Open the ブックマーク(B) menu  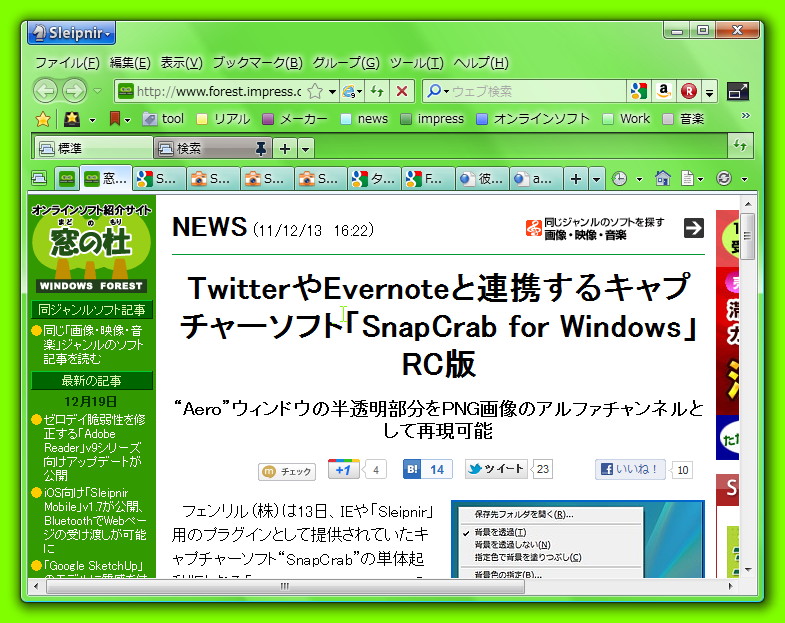(x=257, y=63)
